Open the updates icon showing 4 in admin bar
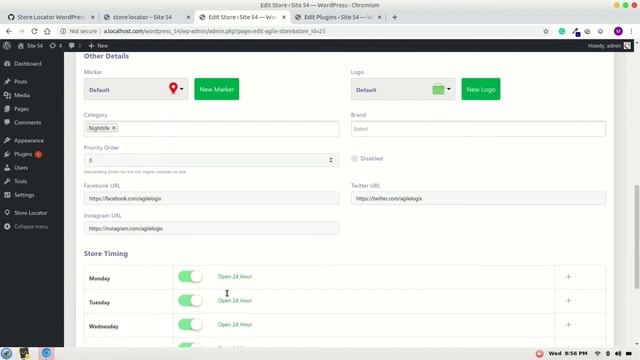The image size is (640, 360). [56, 46]
